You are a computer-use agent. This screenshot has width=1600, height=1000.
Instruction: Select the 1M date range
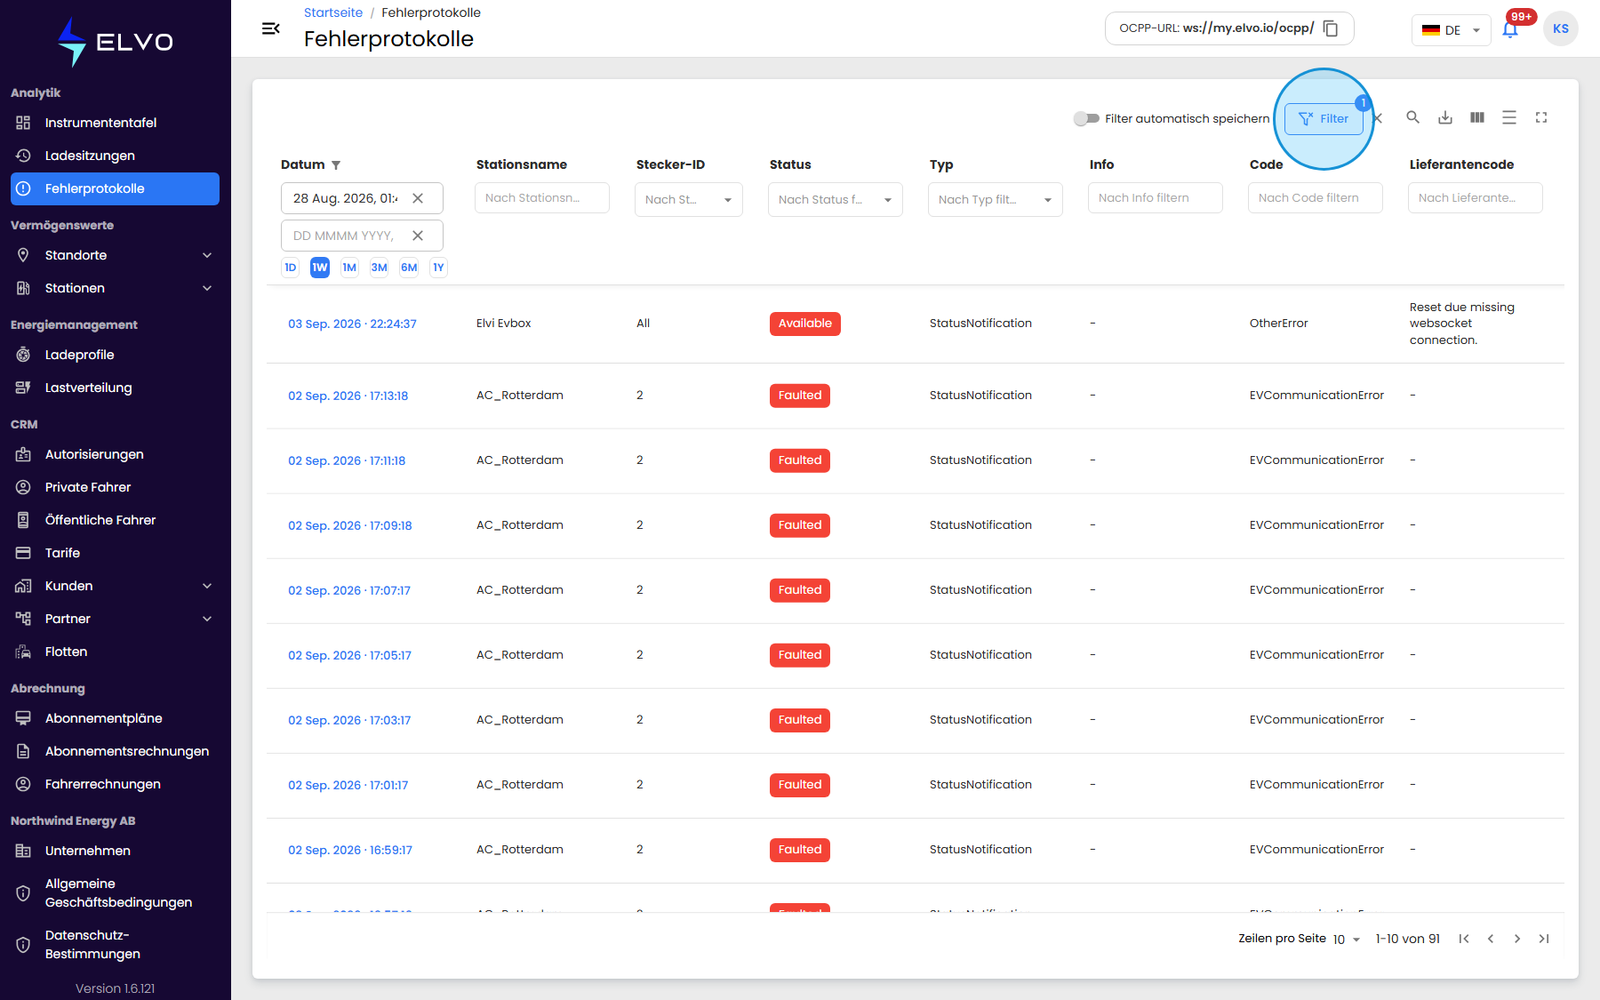click(x=349, y=267)
